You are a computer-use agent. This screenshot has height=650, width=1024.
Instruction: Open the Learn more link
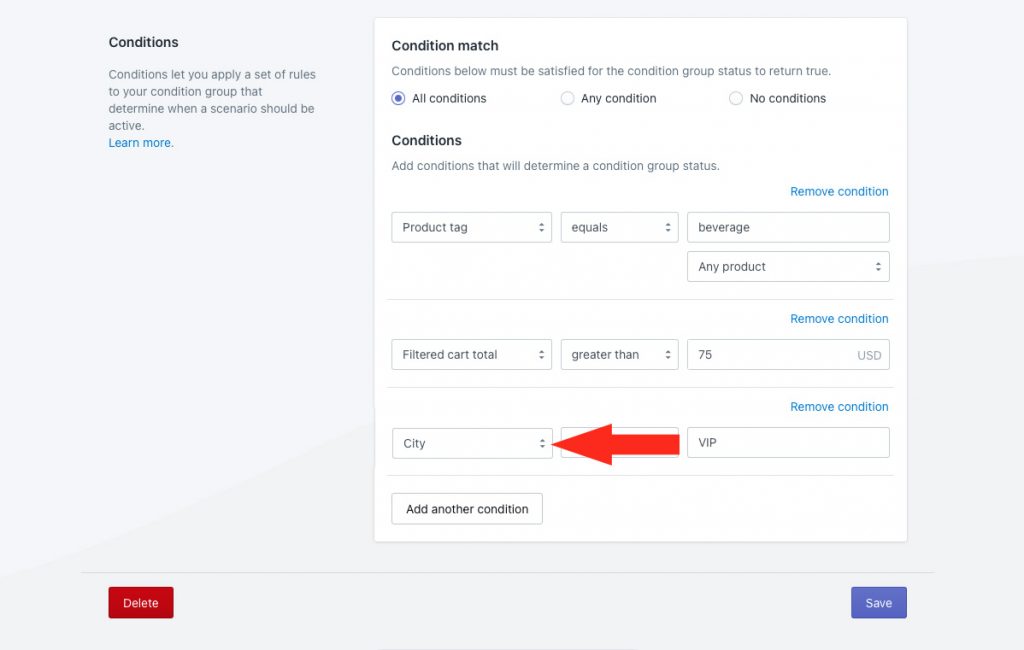tap(141, 143)
